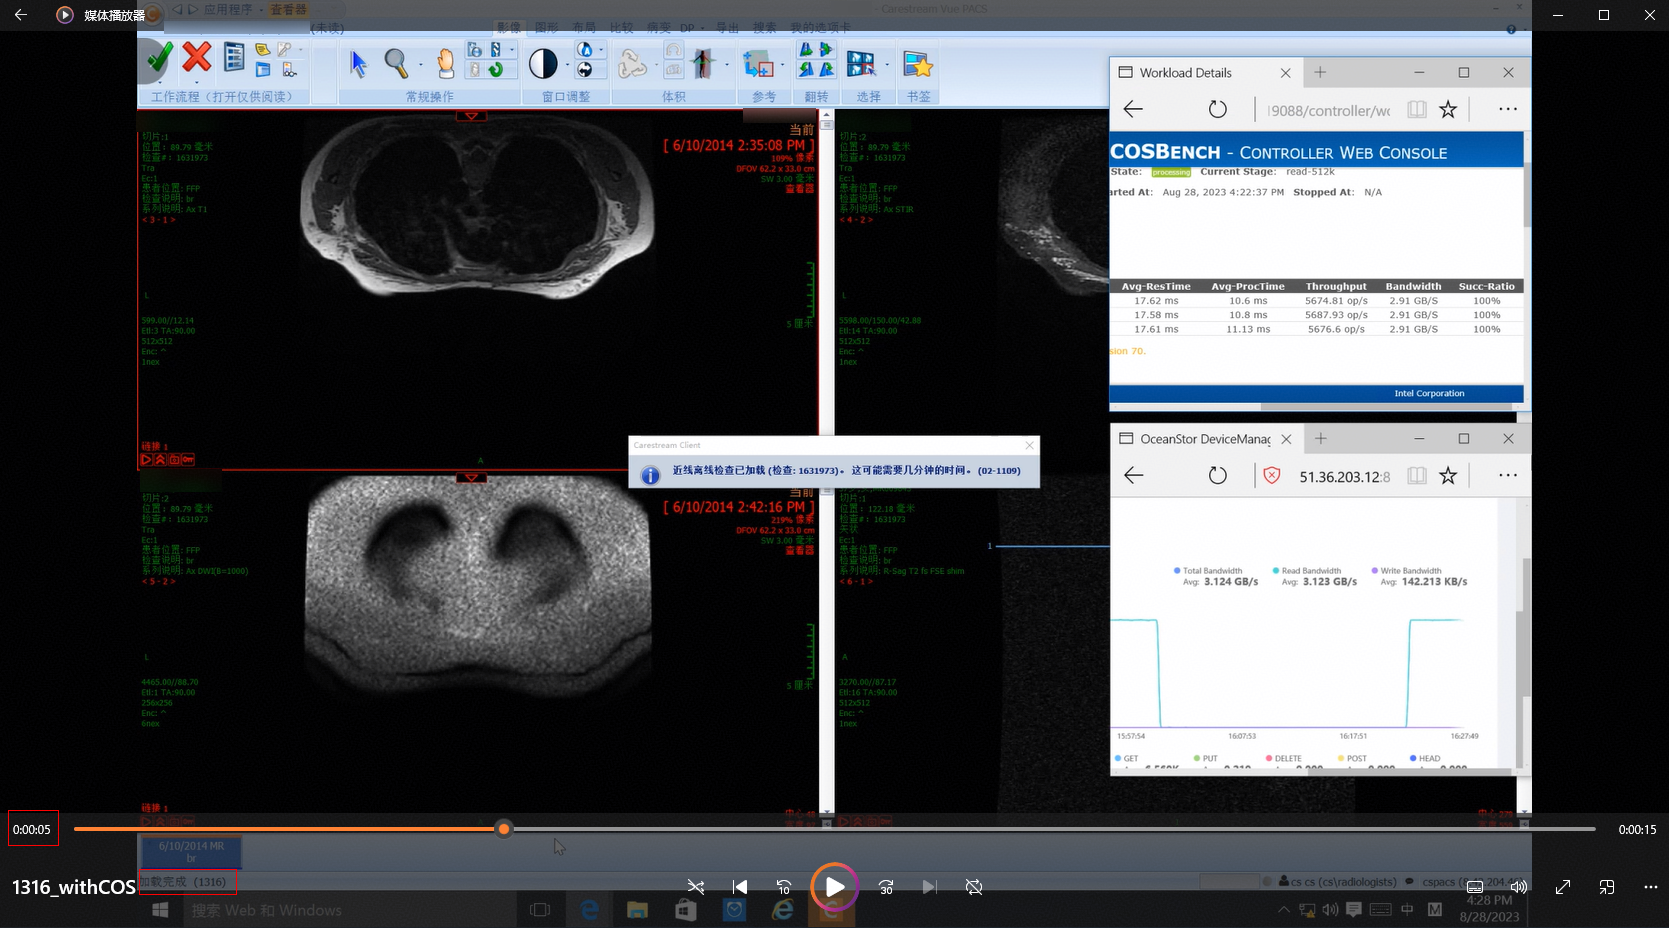1669x928 pixels.
Task: Click back arrow in media player
Action: [x=21, y=15]
